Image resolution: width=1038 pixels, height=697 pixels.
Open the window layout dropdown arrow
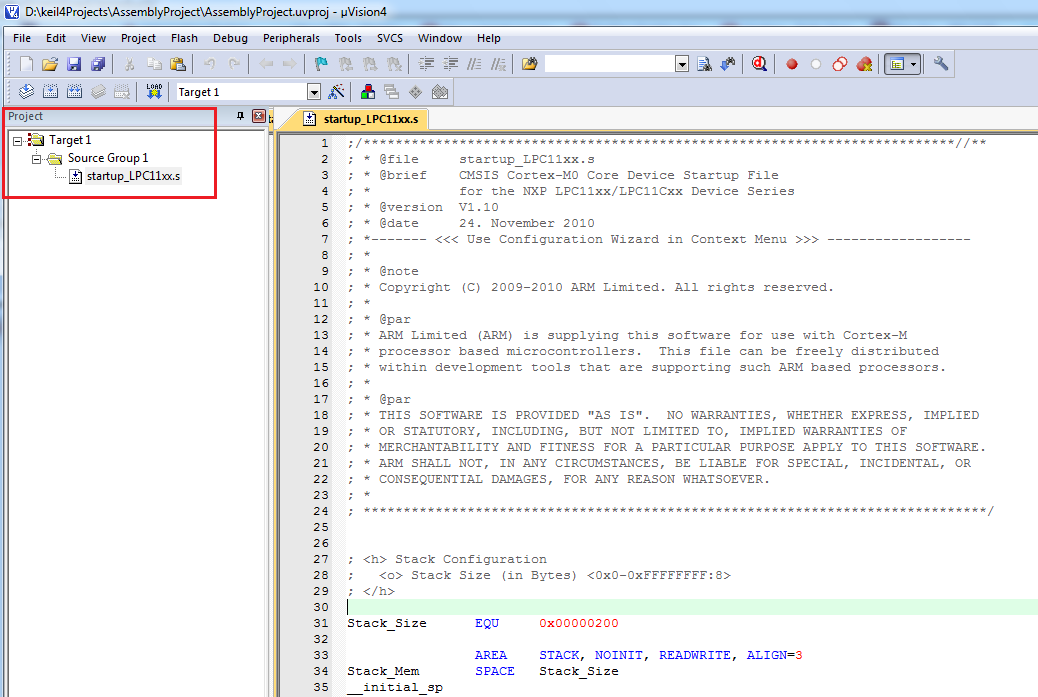pos(914,64)
